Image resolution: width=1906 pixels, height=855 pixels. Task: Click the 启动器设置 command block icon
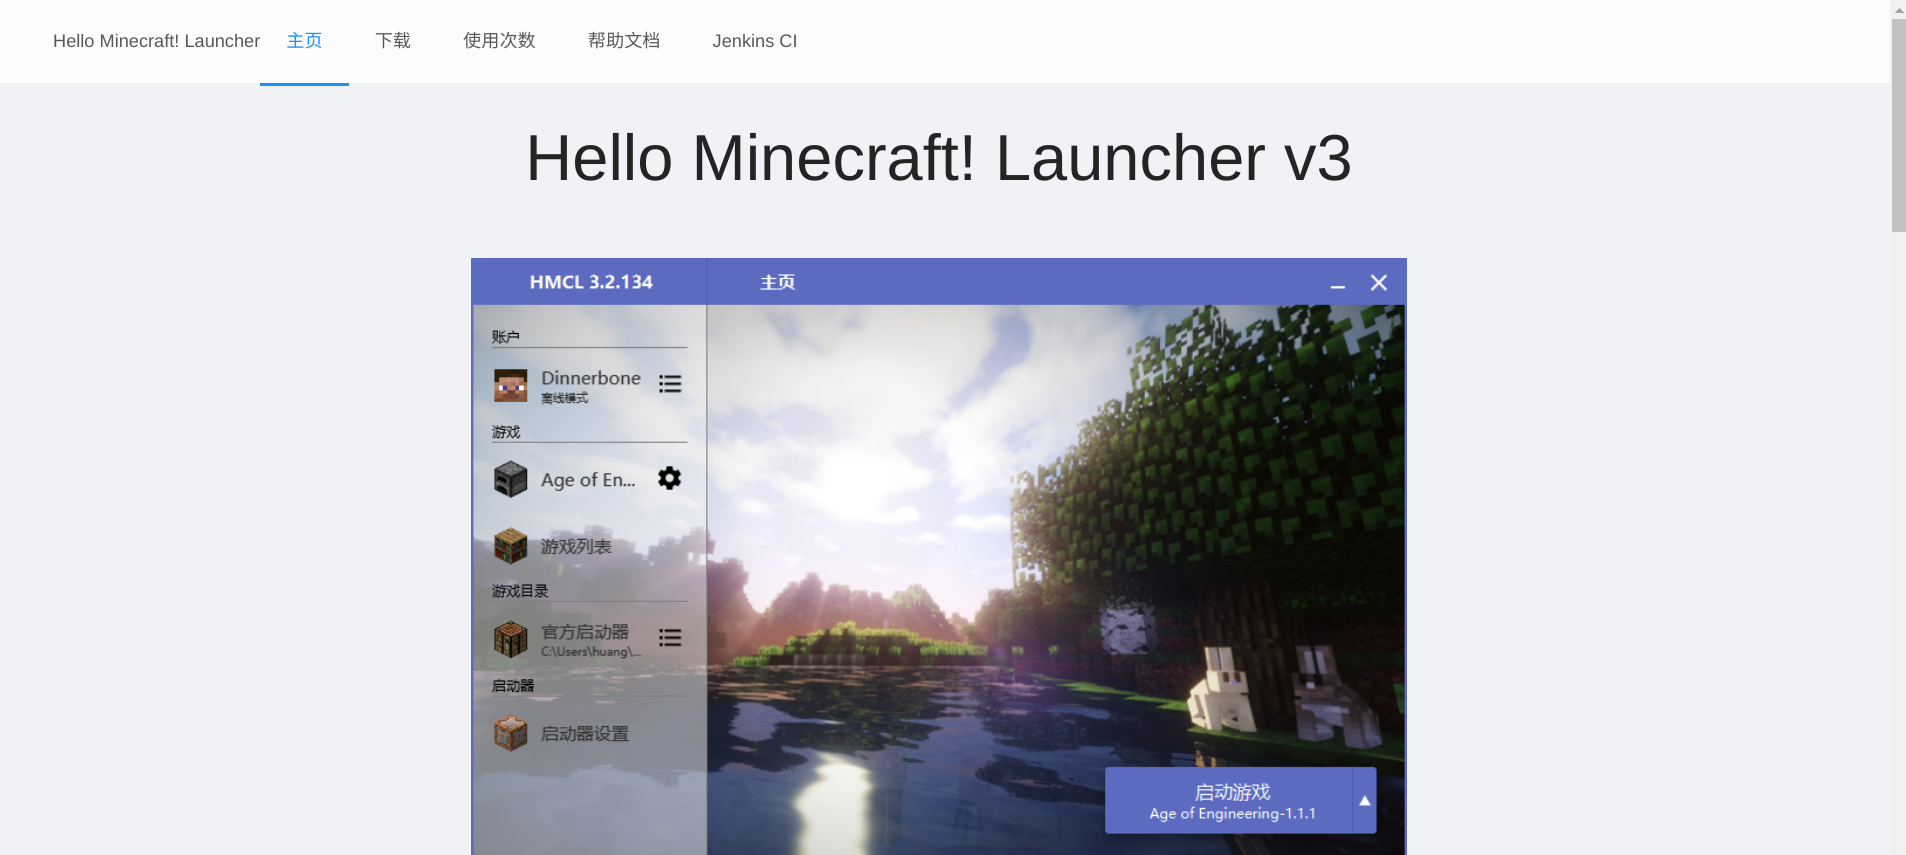[x=510, y=733]
